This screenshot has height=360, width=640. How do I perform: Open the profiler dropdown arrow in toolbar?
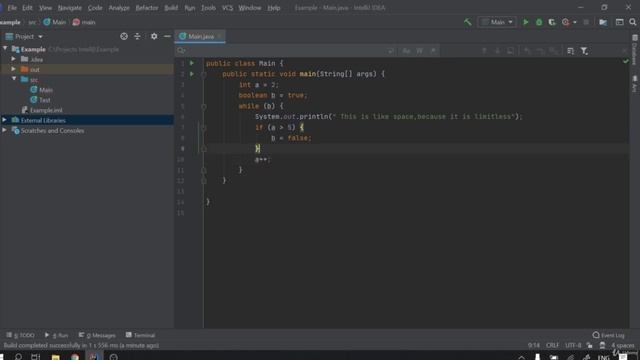click(x=575, y=22)
